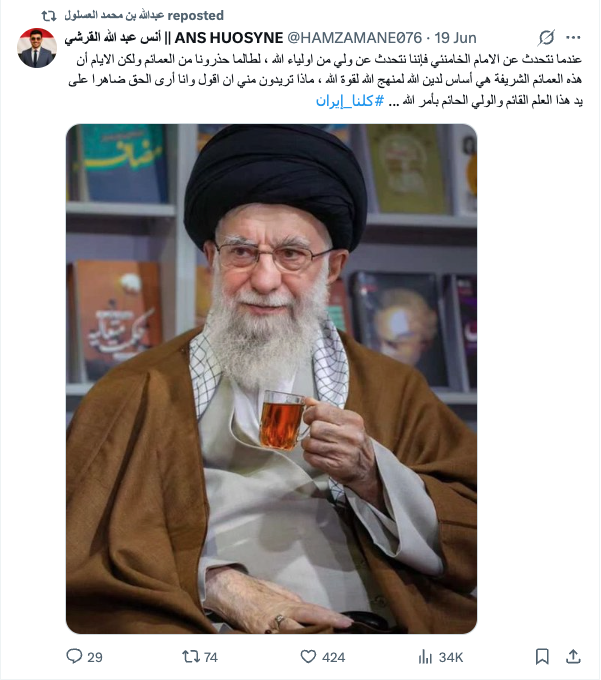Click the Grok slashed circle icon

click(546, 38)
